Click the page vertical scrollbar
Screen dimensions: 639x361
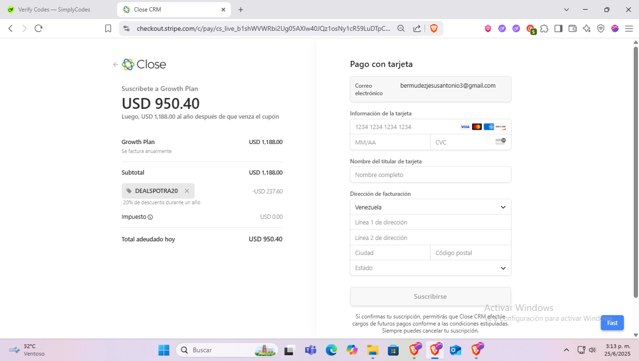tap(635, 171)
